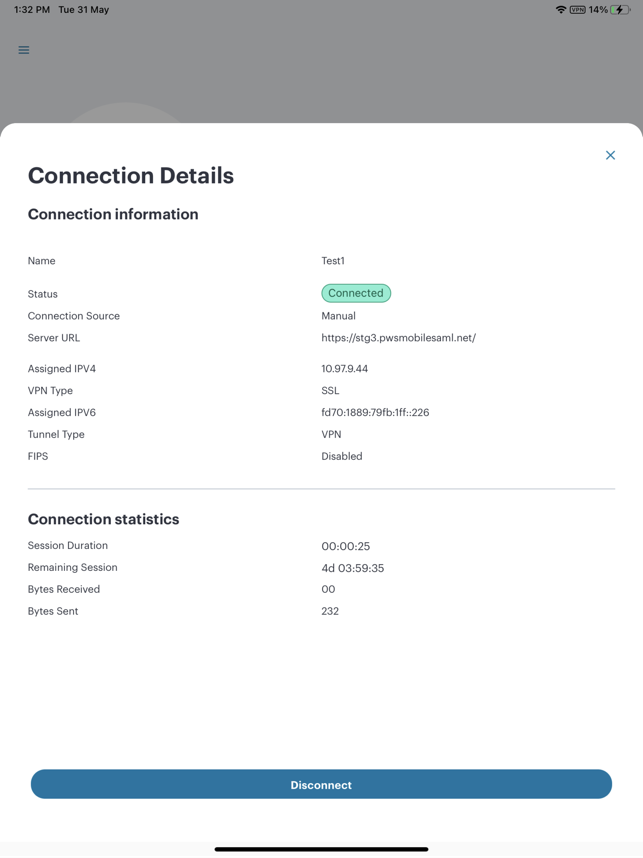Open the Server URL https://stg3.pwsmobilesaml.net/

pos(398,338)
